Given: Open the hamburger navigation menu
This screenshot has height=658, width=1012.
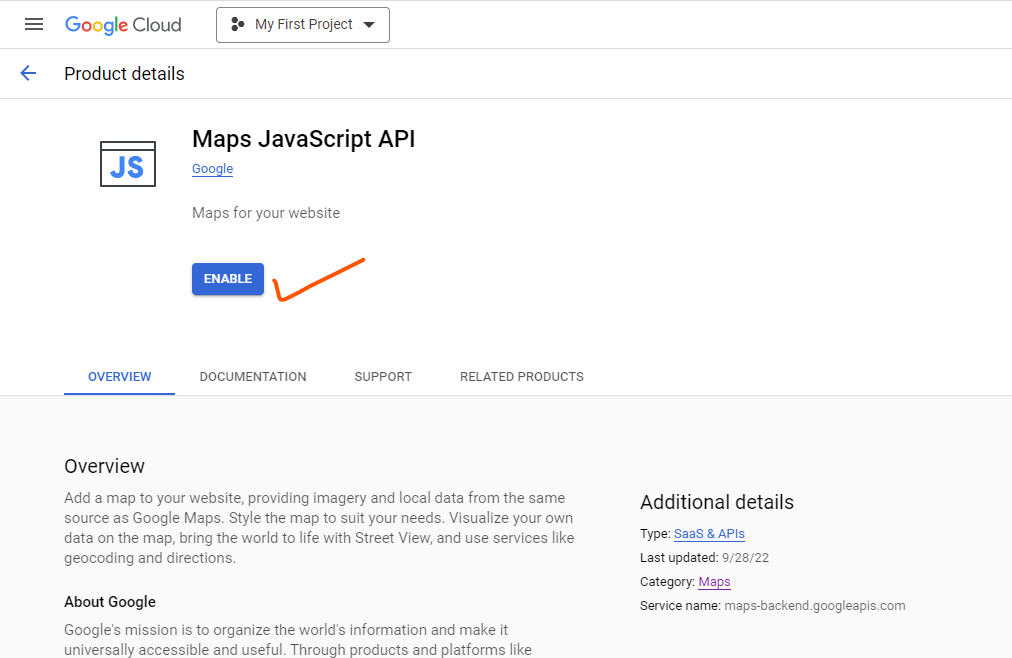Looking at the screenshot, I should click(34, 25).
